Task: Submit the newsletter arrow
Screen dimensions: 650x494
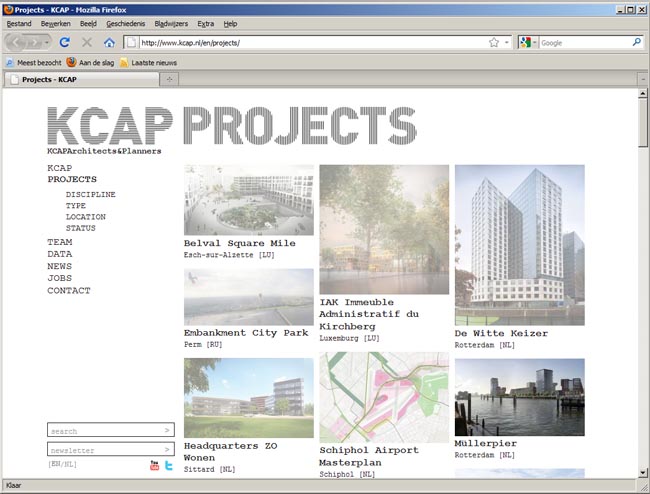Action: (167, 449)
